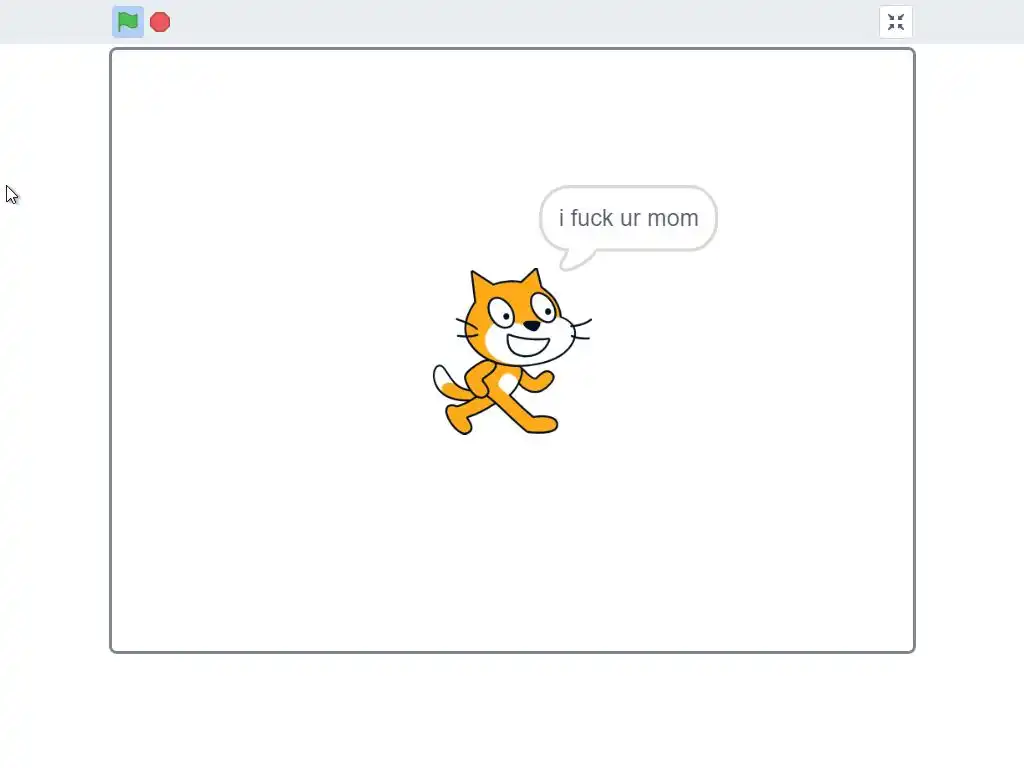Exit full screen mode with the arrows icon

(x=895, y=22)
